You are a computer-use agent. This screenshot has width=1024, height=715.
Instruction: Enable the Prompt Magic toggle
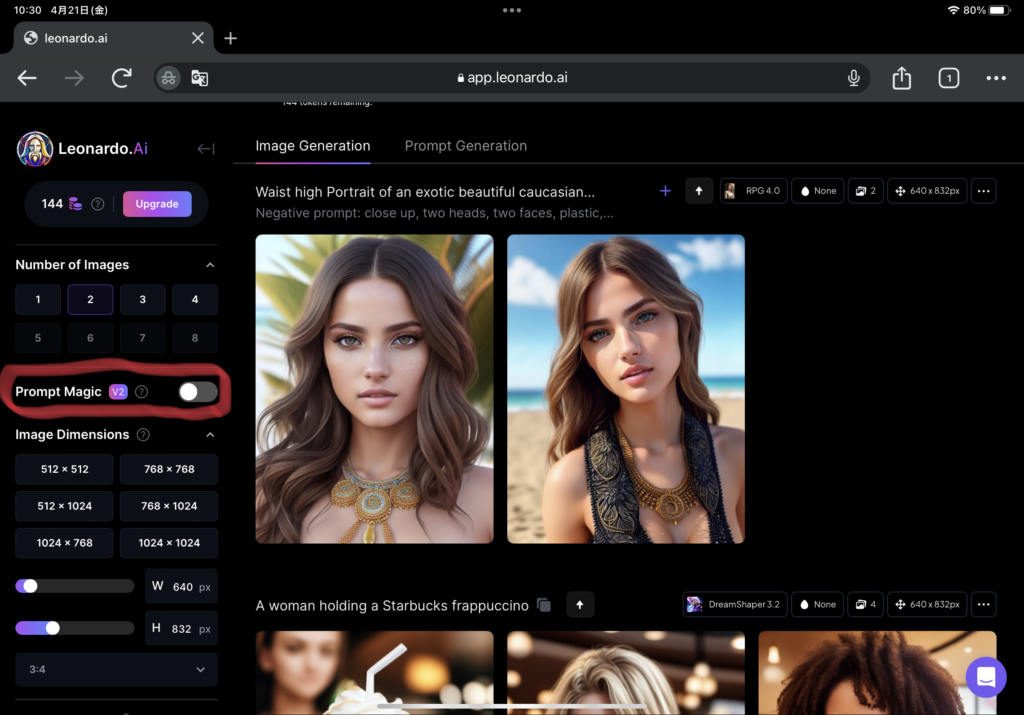pos(197,392)
